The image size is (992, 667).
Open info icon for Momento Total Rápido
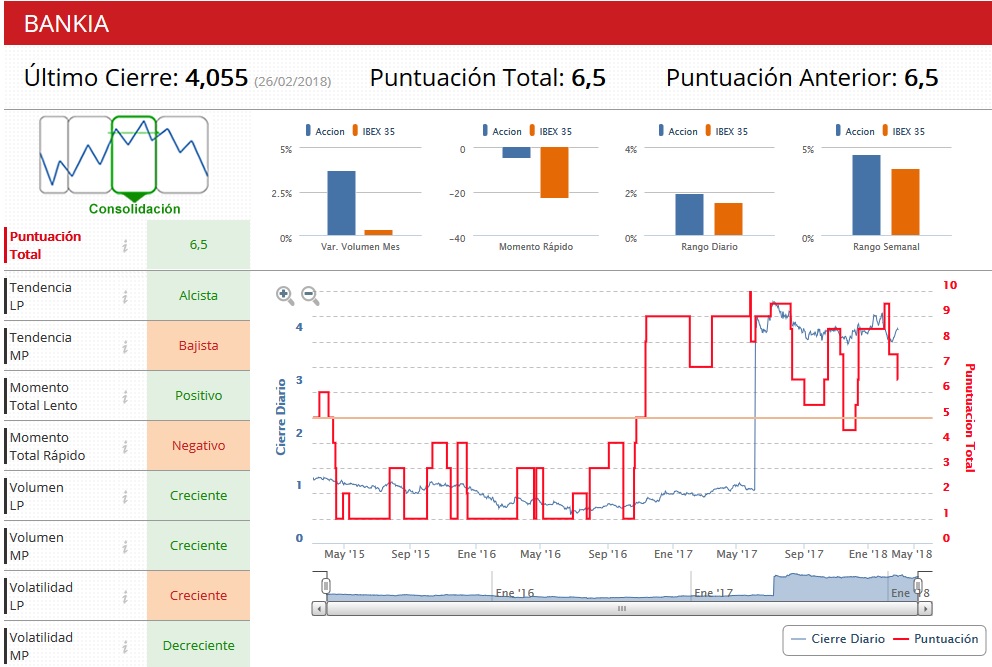pos(125,446)
